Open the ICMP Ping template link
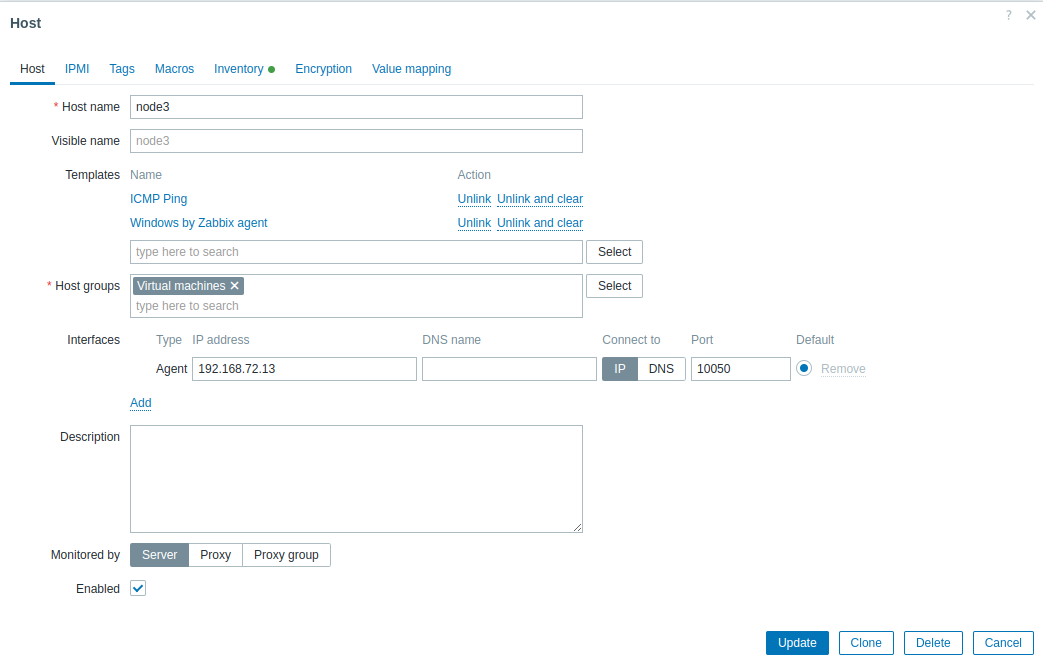 pos(158,199)
